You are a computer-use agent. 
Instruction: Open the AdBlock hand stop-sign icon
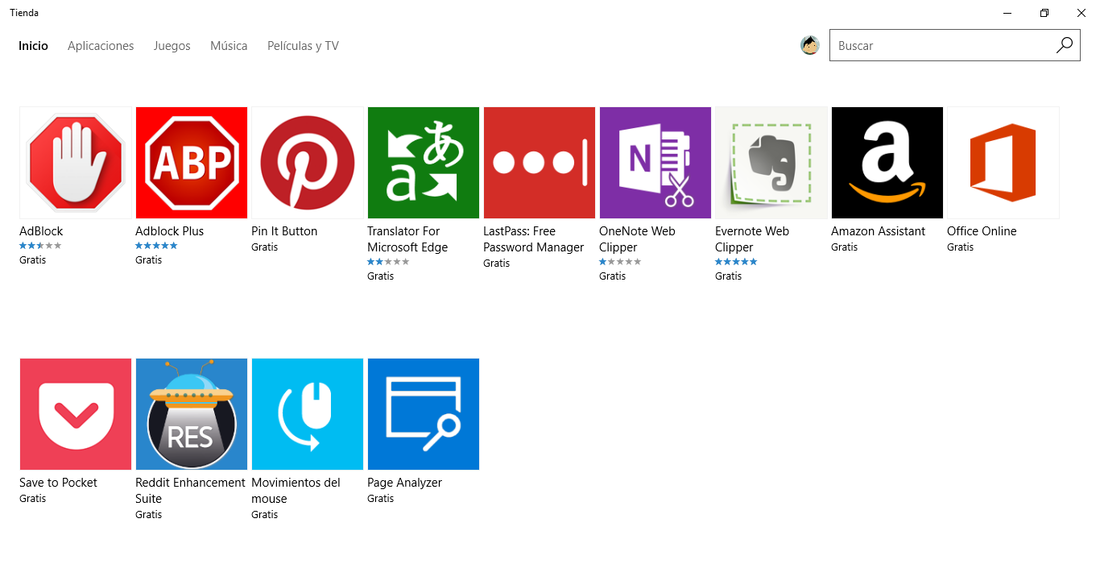76,163
